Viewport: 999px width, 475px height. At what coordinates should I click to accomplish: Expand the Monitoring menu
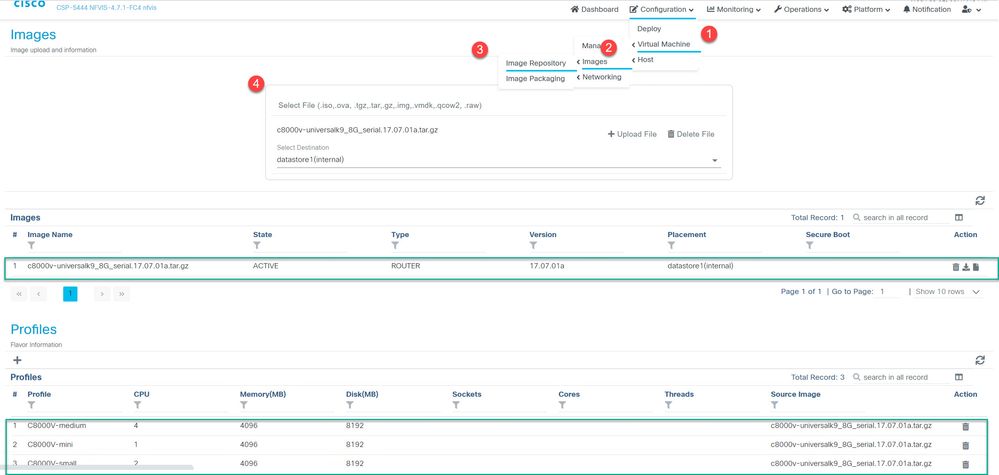point(733,10)
